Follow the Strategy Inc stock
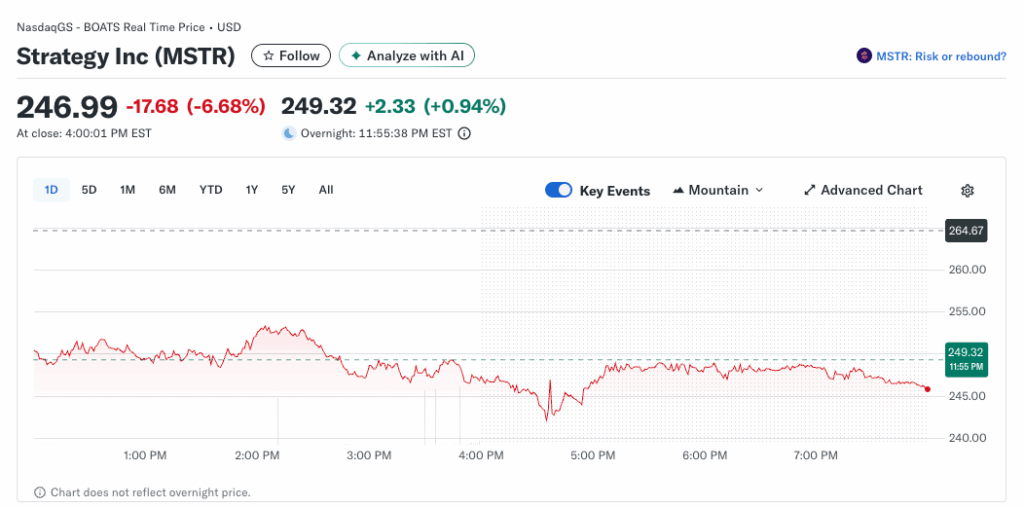 291,56
